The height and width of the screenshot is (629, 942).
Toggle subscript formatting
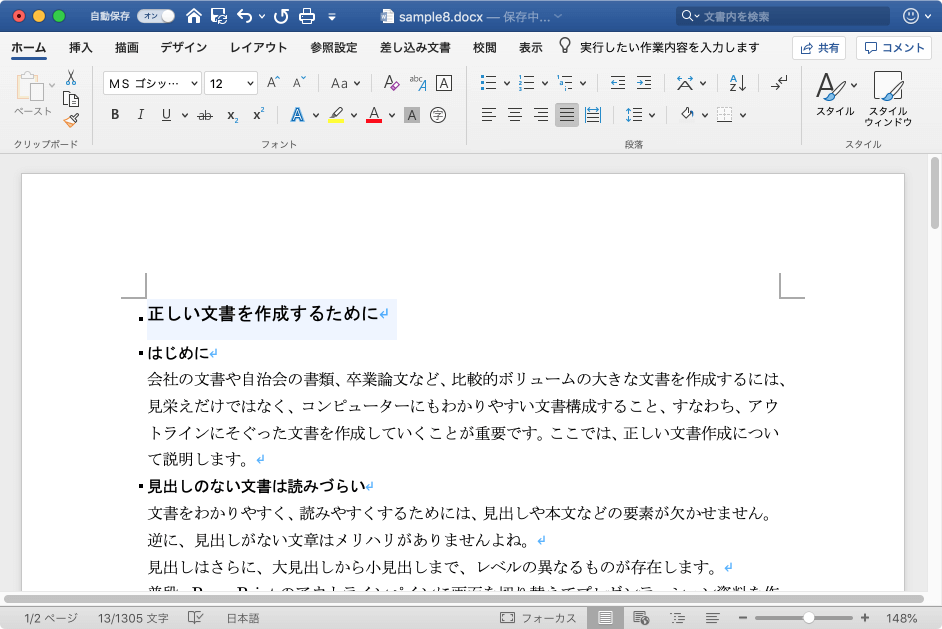232,115
